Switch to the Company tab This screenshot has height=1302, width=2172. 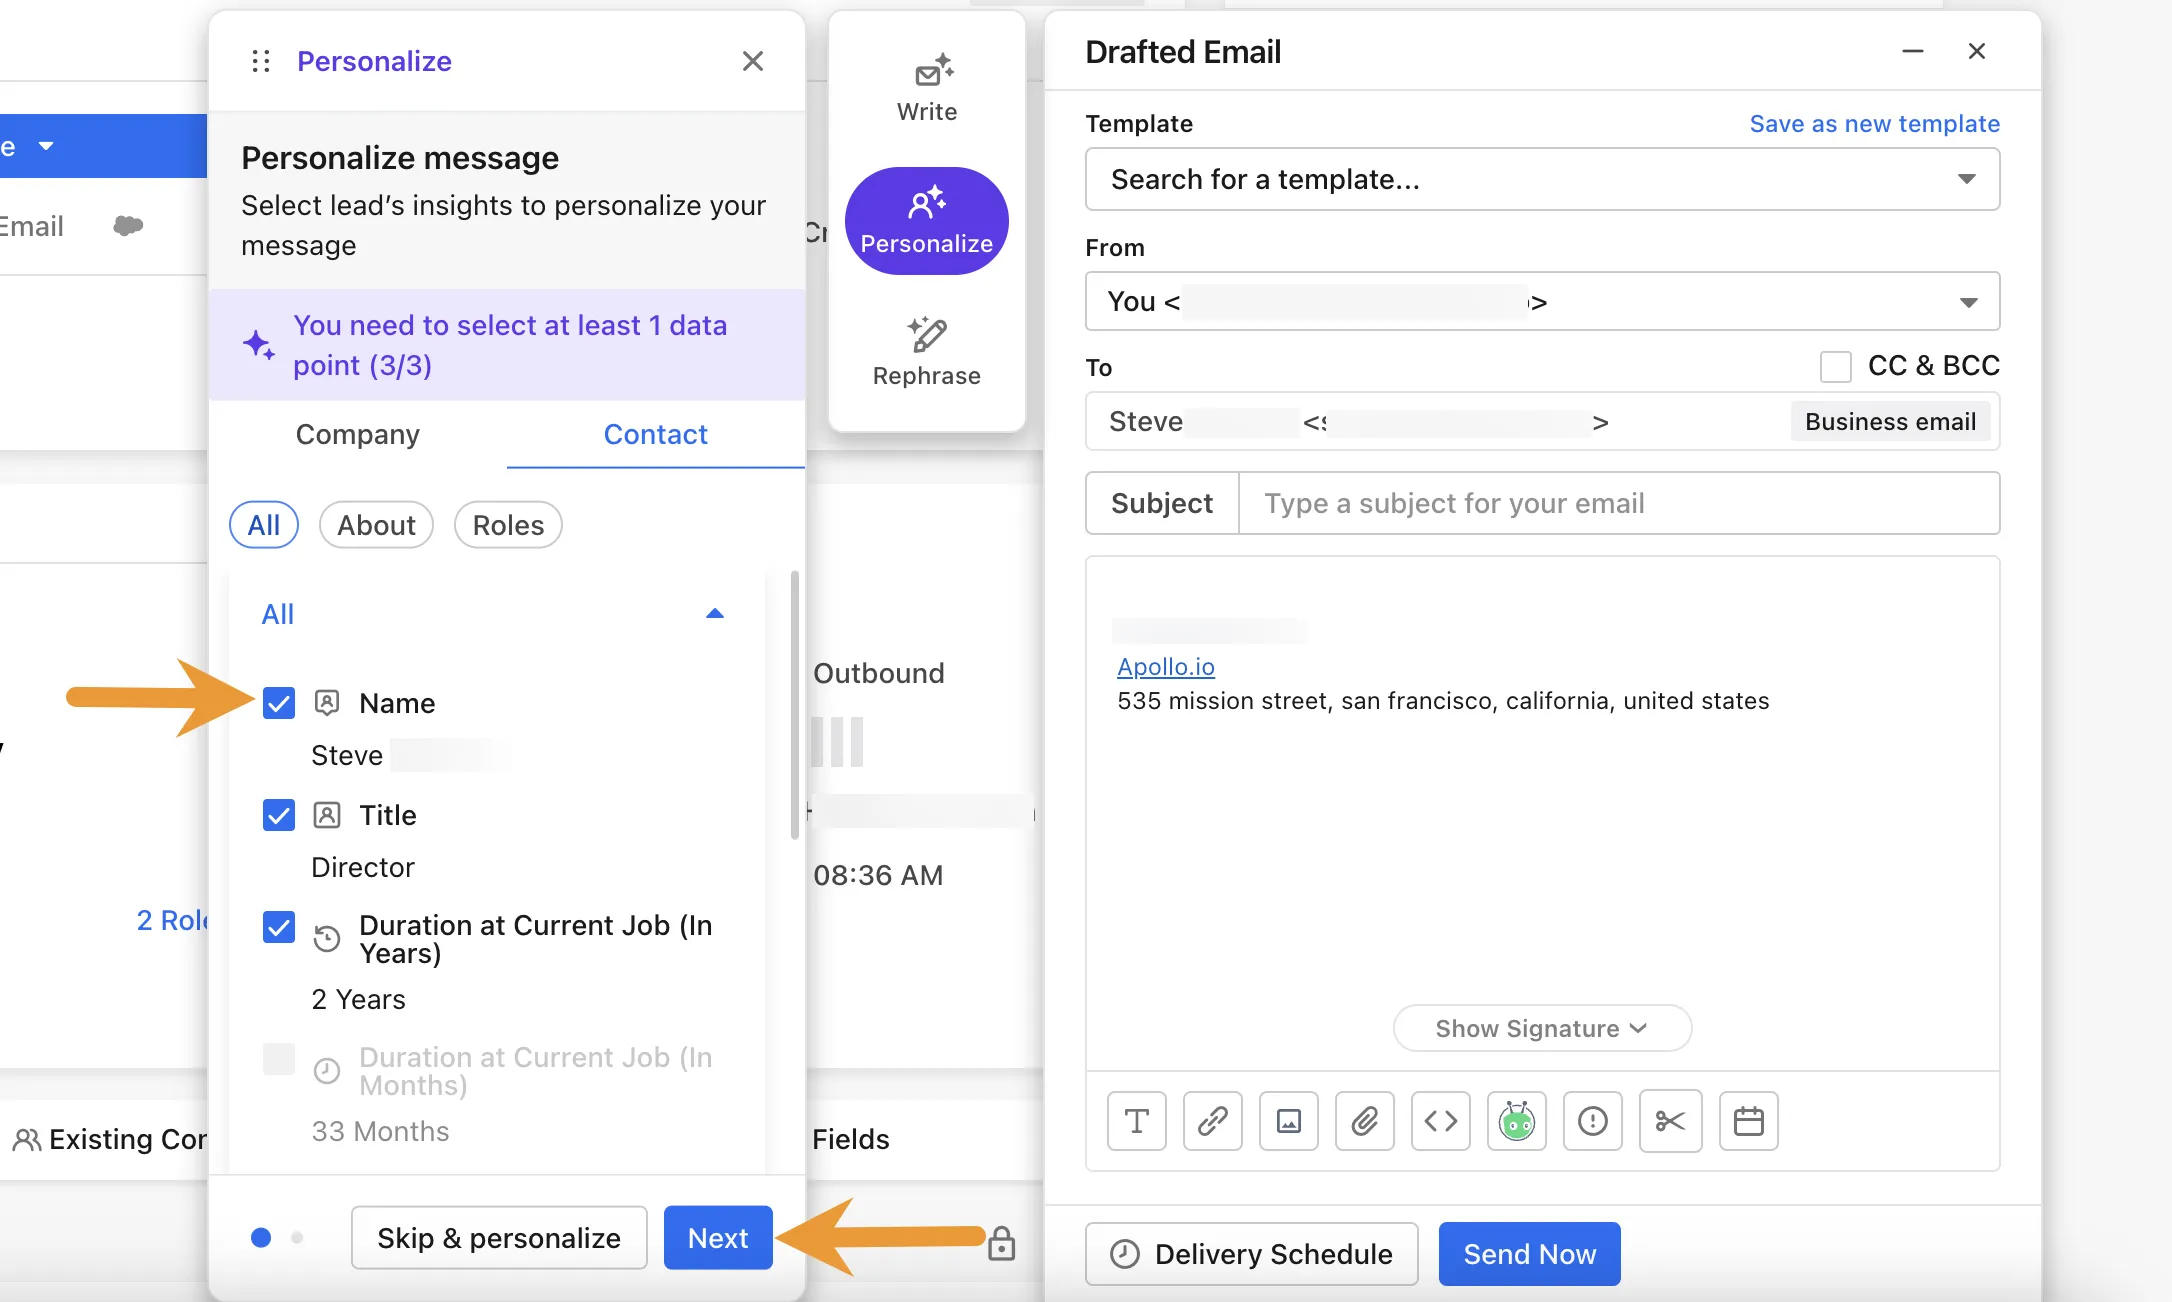coord(358,434)
